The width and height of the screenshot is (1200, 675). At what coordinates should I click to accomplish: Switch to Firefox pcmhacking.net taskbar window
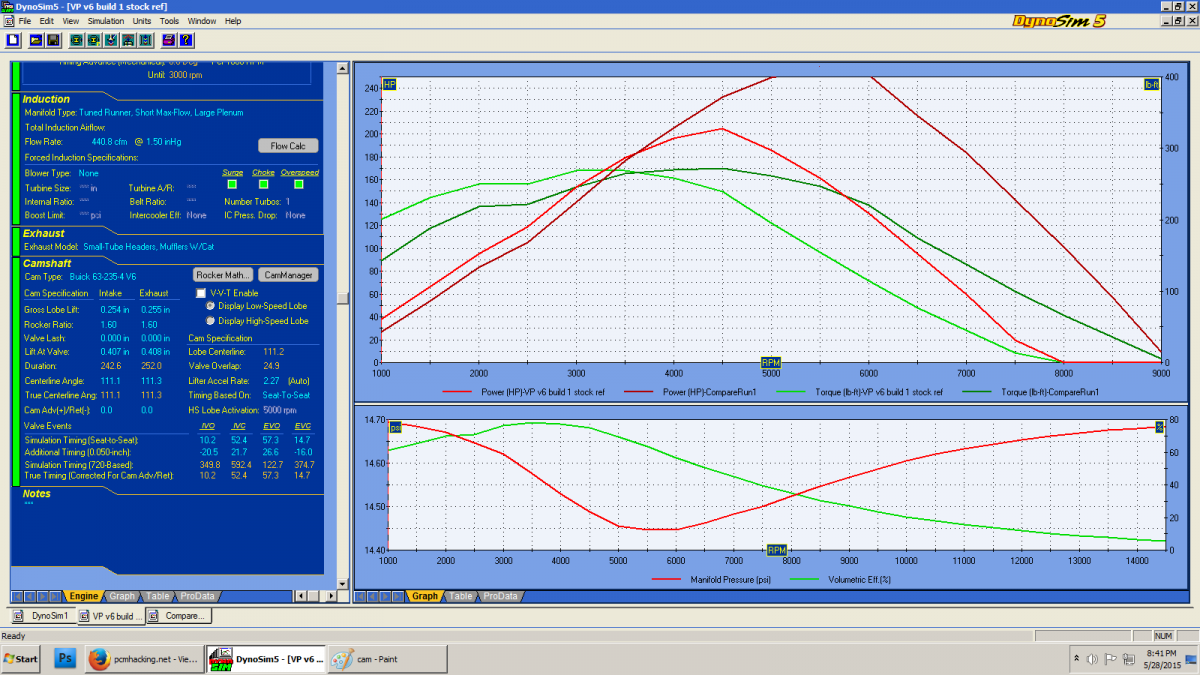[143, 659]
